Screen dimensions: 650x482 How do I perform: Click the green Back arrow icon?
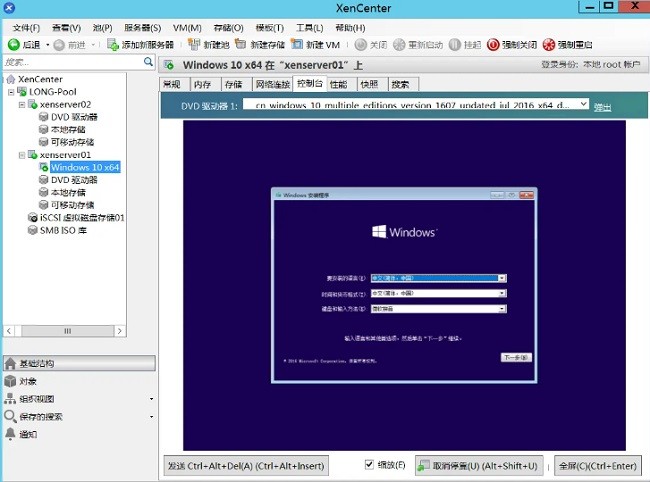point(13,44)
